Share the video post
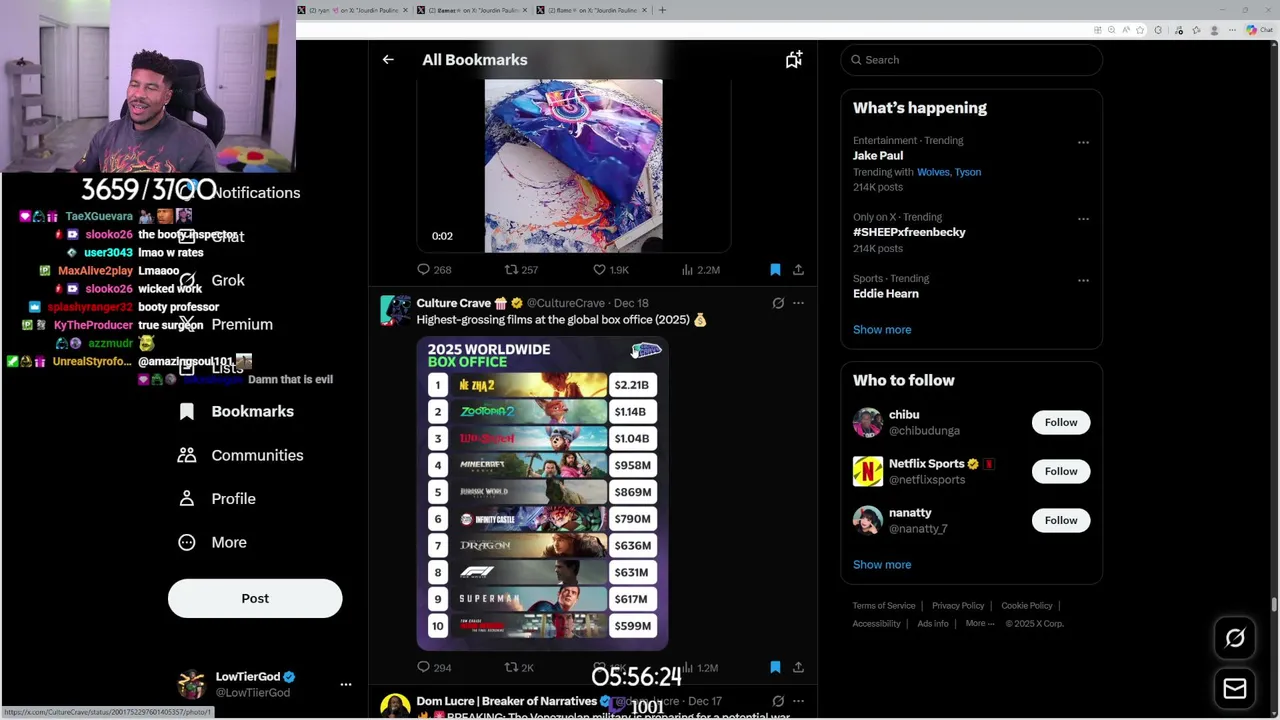 (x=798, y=270)
